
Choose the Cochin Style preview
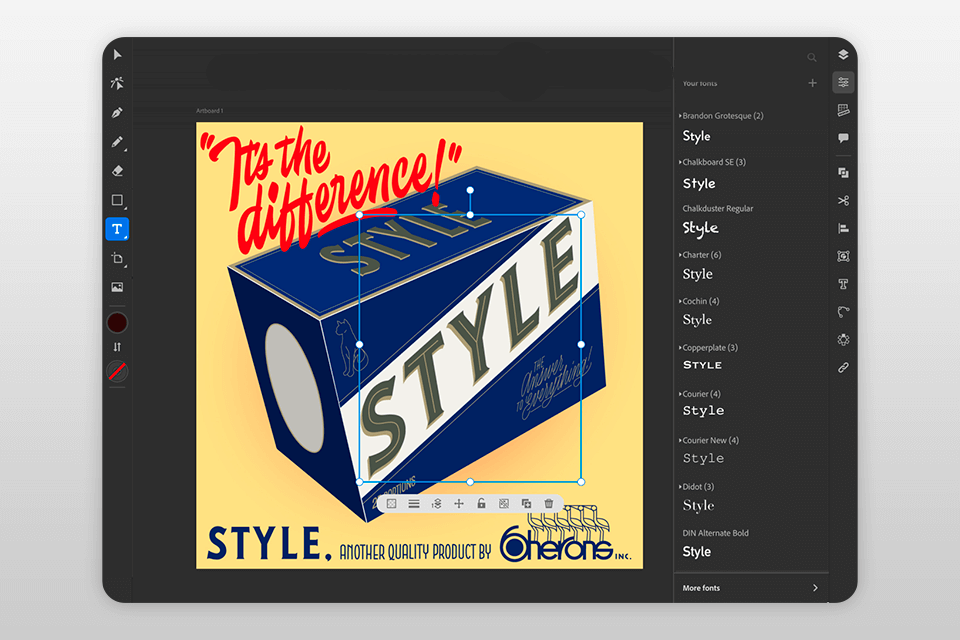coord(697,320)
